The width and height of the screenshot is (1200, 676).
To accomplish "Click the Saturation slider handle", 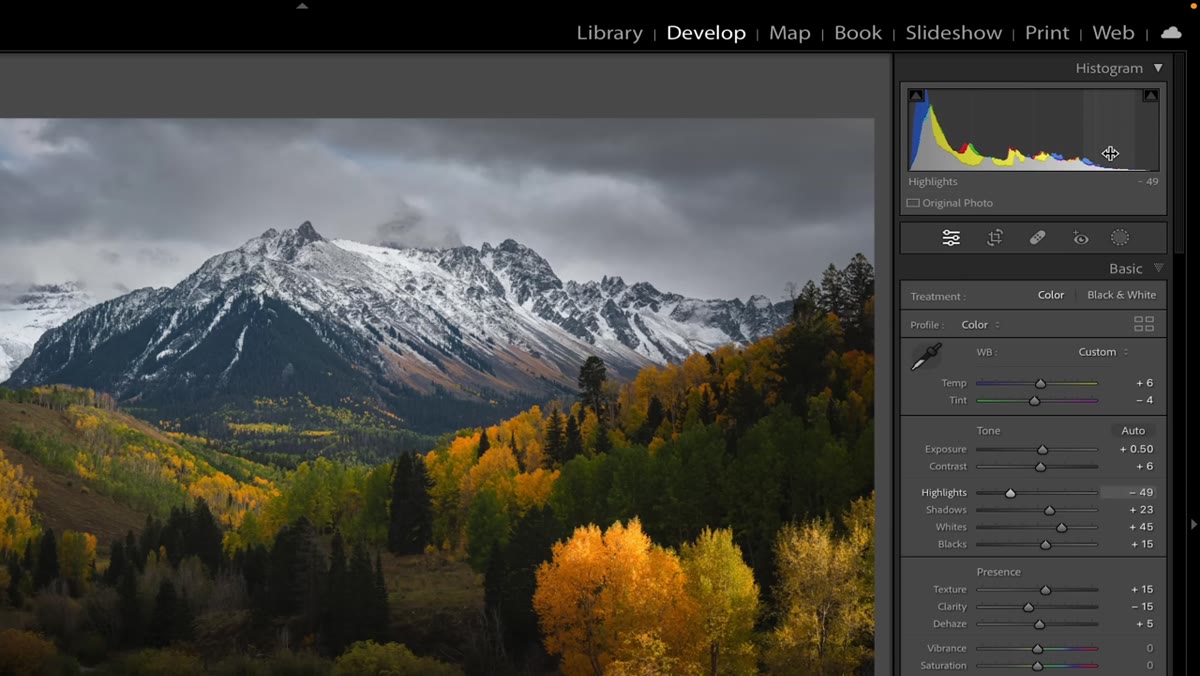I will click(x=1037, y=665).
